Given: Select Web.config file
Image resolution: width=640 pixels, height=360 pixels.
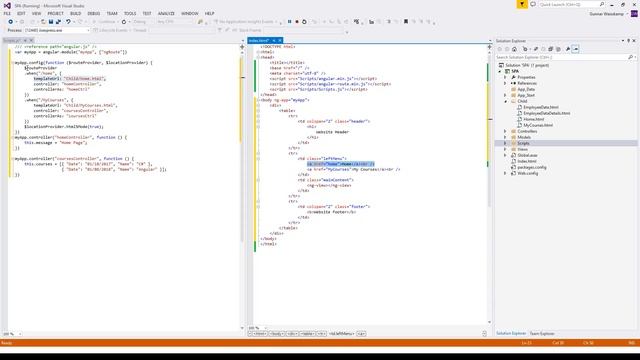Looking at the screenshot, I should coord(527,173).
